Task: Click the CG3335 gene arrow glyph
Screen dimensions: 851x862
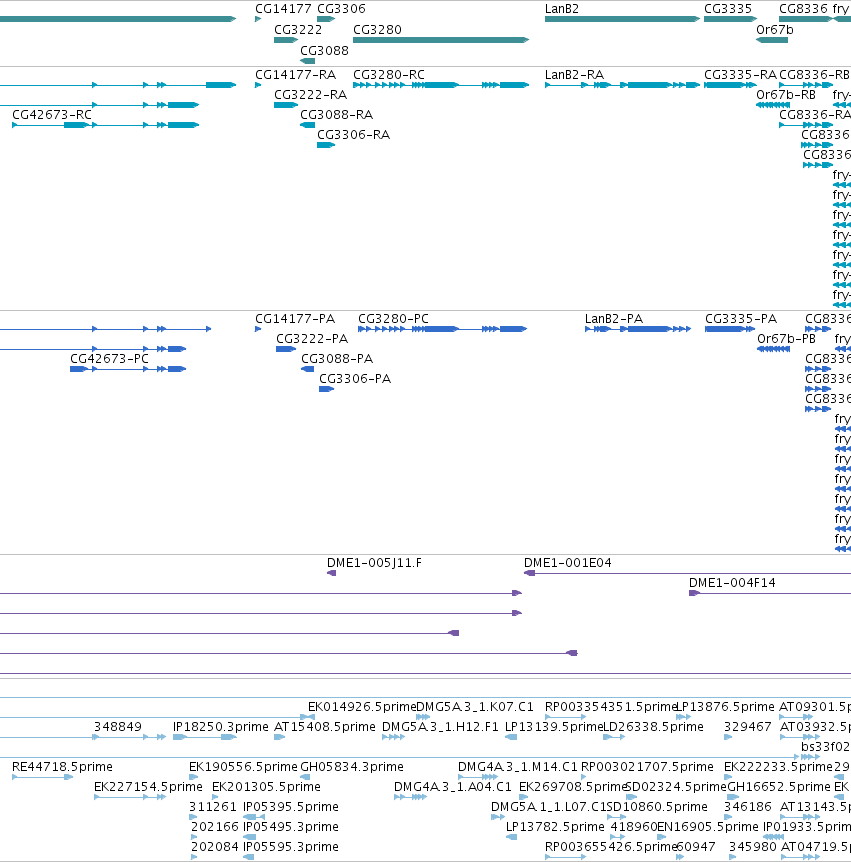Action: pos(731,19)
